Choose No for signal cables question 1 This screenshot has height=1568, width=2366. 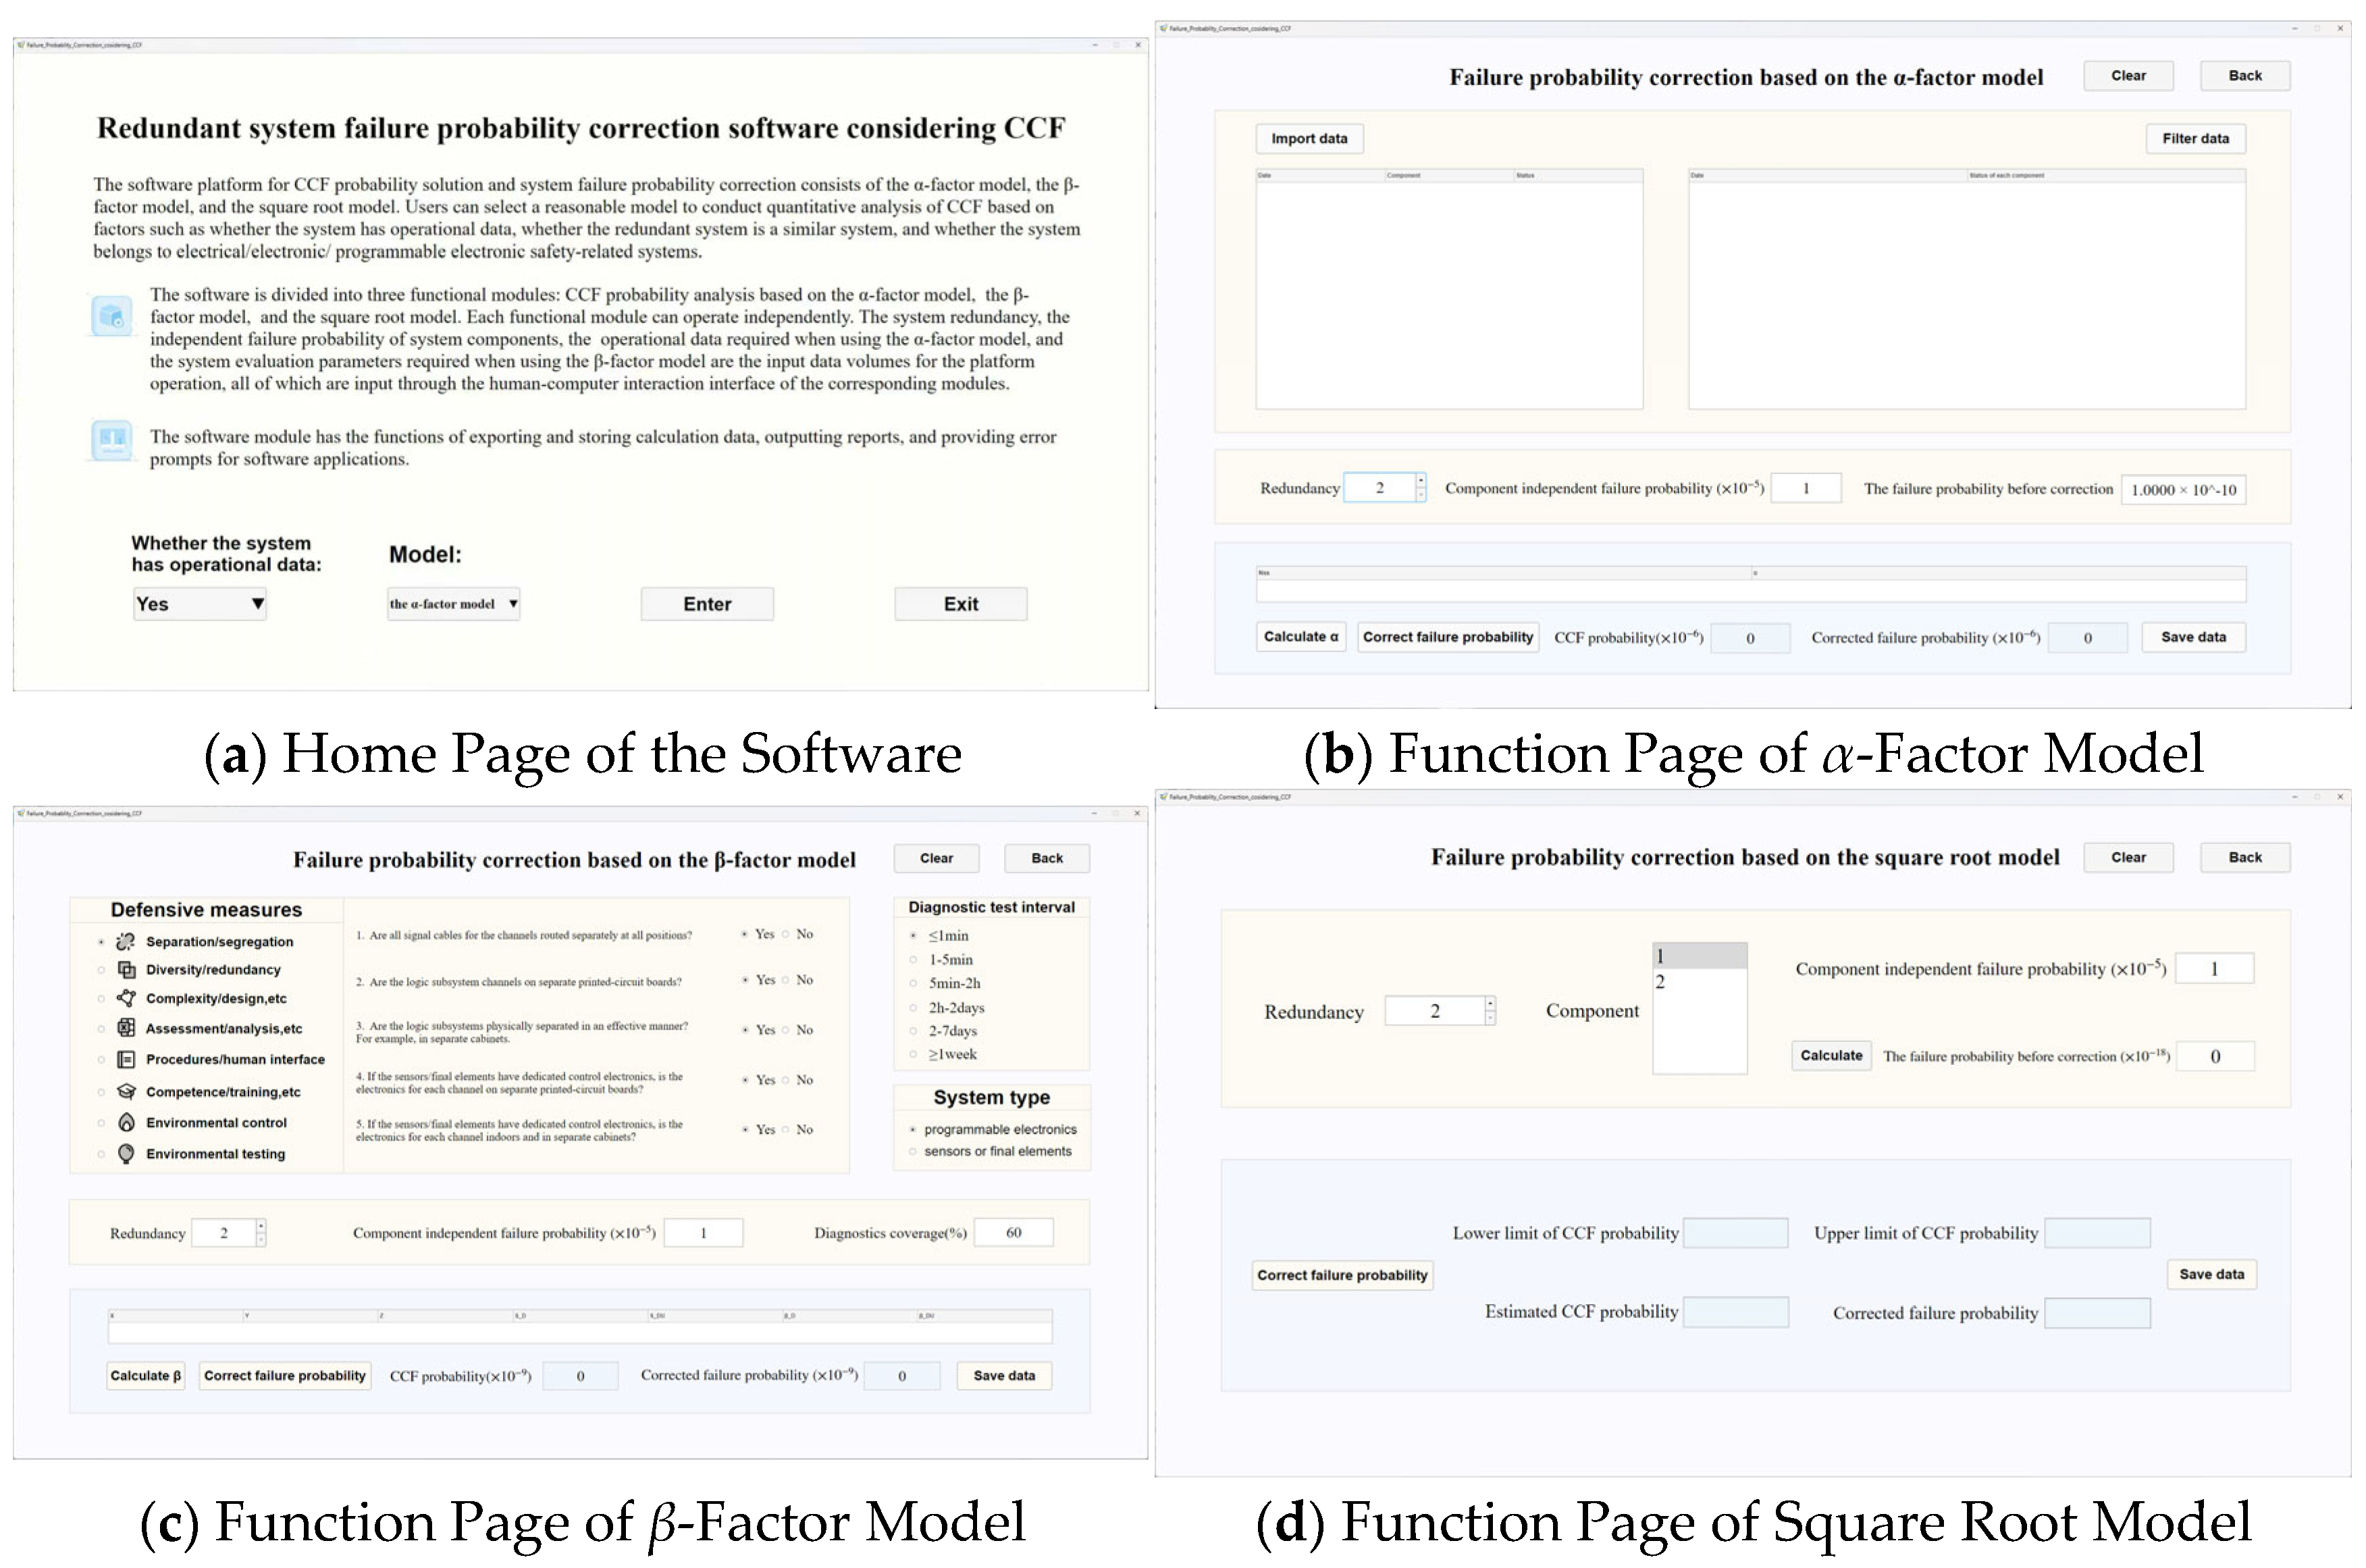pos(786,934)
